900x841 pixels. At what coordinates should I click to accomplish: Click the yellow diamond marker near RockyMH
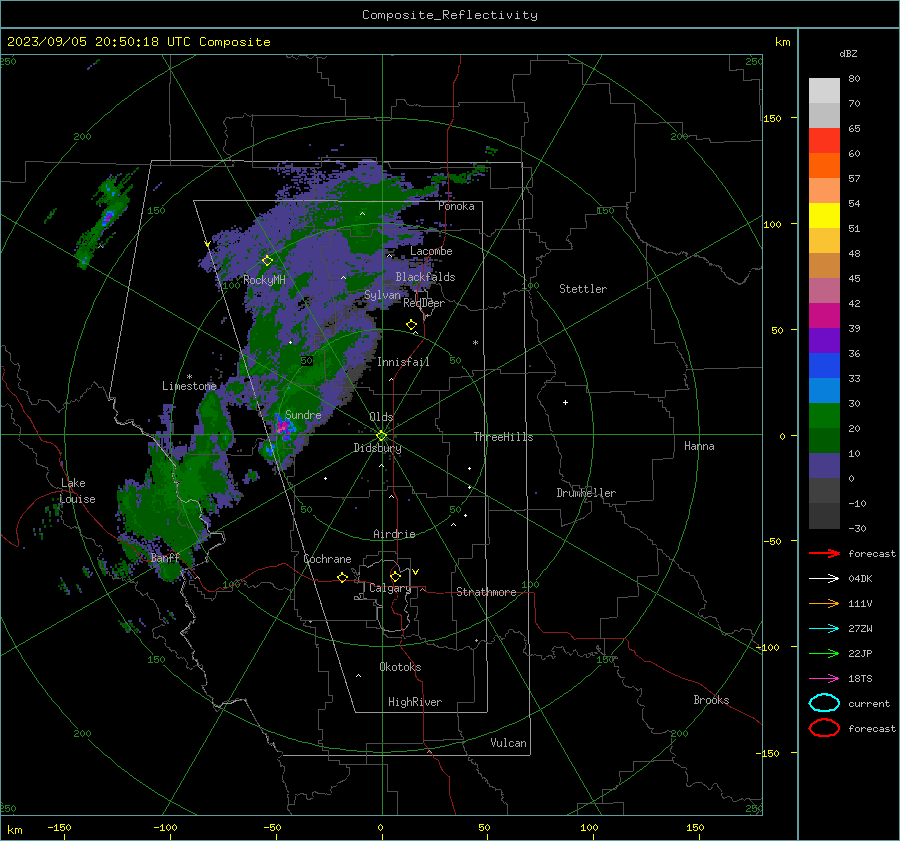267,261
